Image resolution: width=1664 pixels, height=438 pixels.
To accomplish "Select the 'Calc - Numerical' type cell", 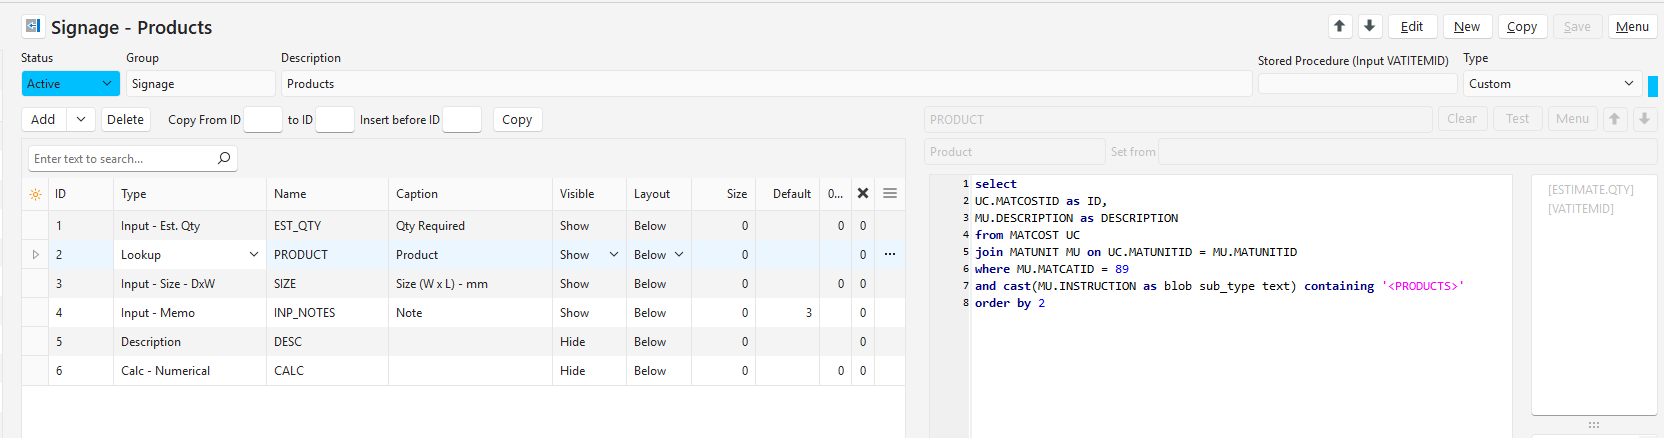I will pos(190,371).
